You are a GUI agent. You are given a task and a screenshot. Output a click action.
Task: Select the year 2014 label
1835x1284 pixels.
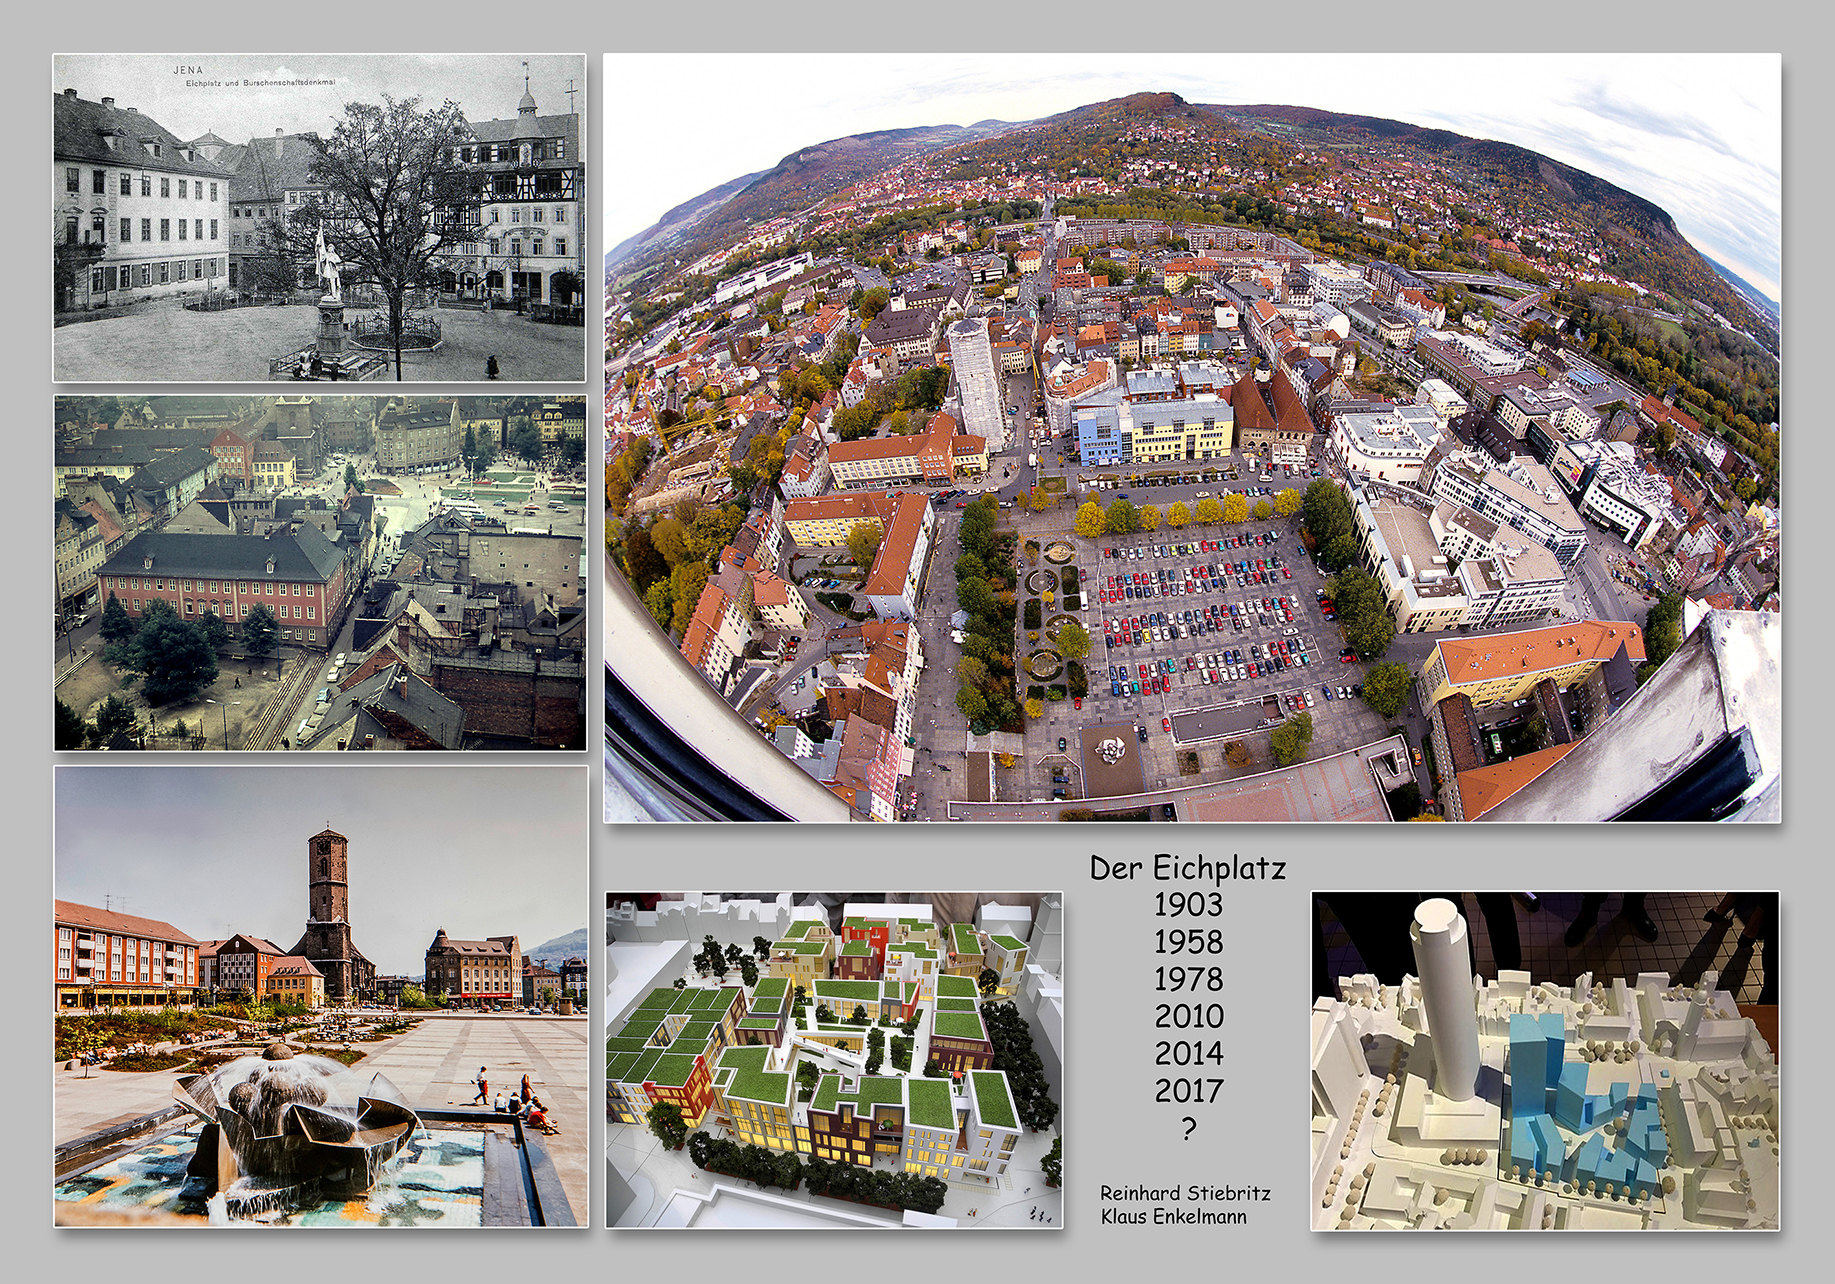[1188, 1053]
